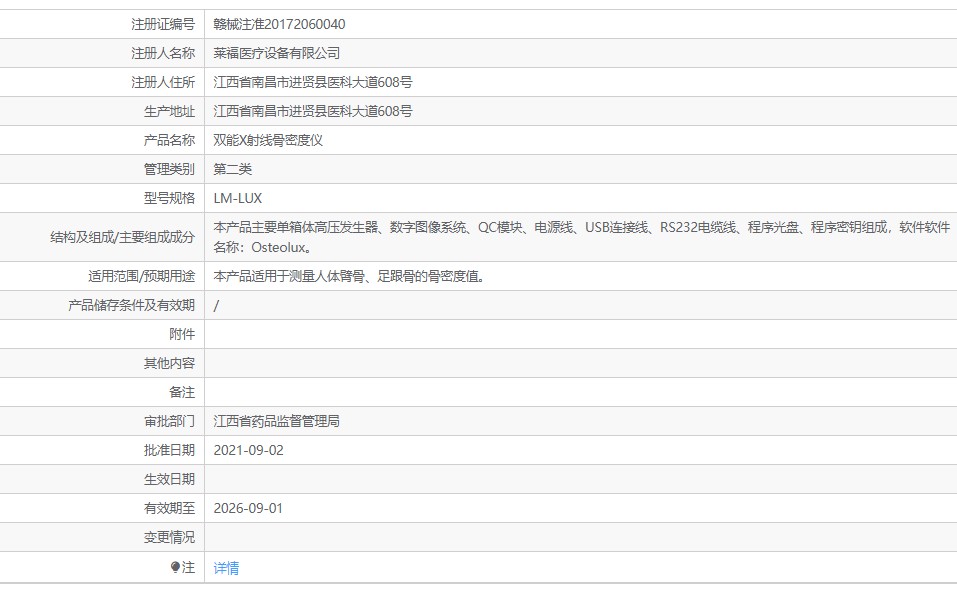
Task: Click the 变更情况 label
Action: 169,538
